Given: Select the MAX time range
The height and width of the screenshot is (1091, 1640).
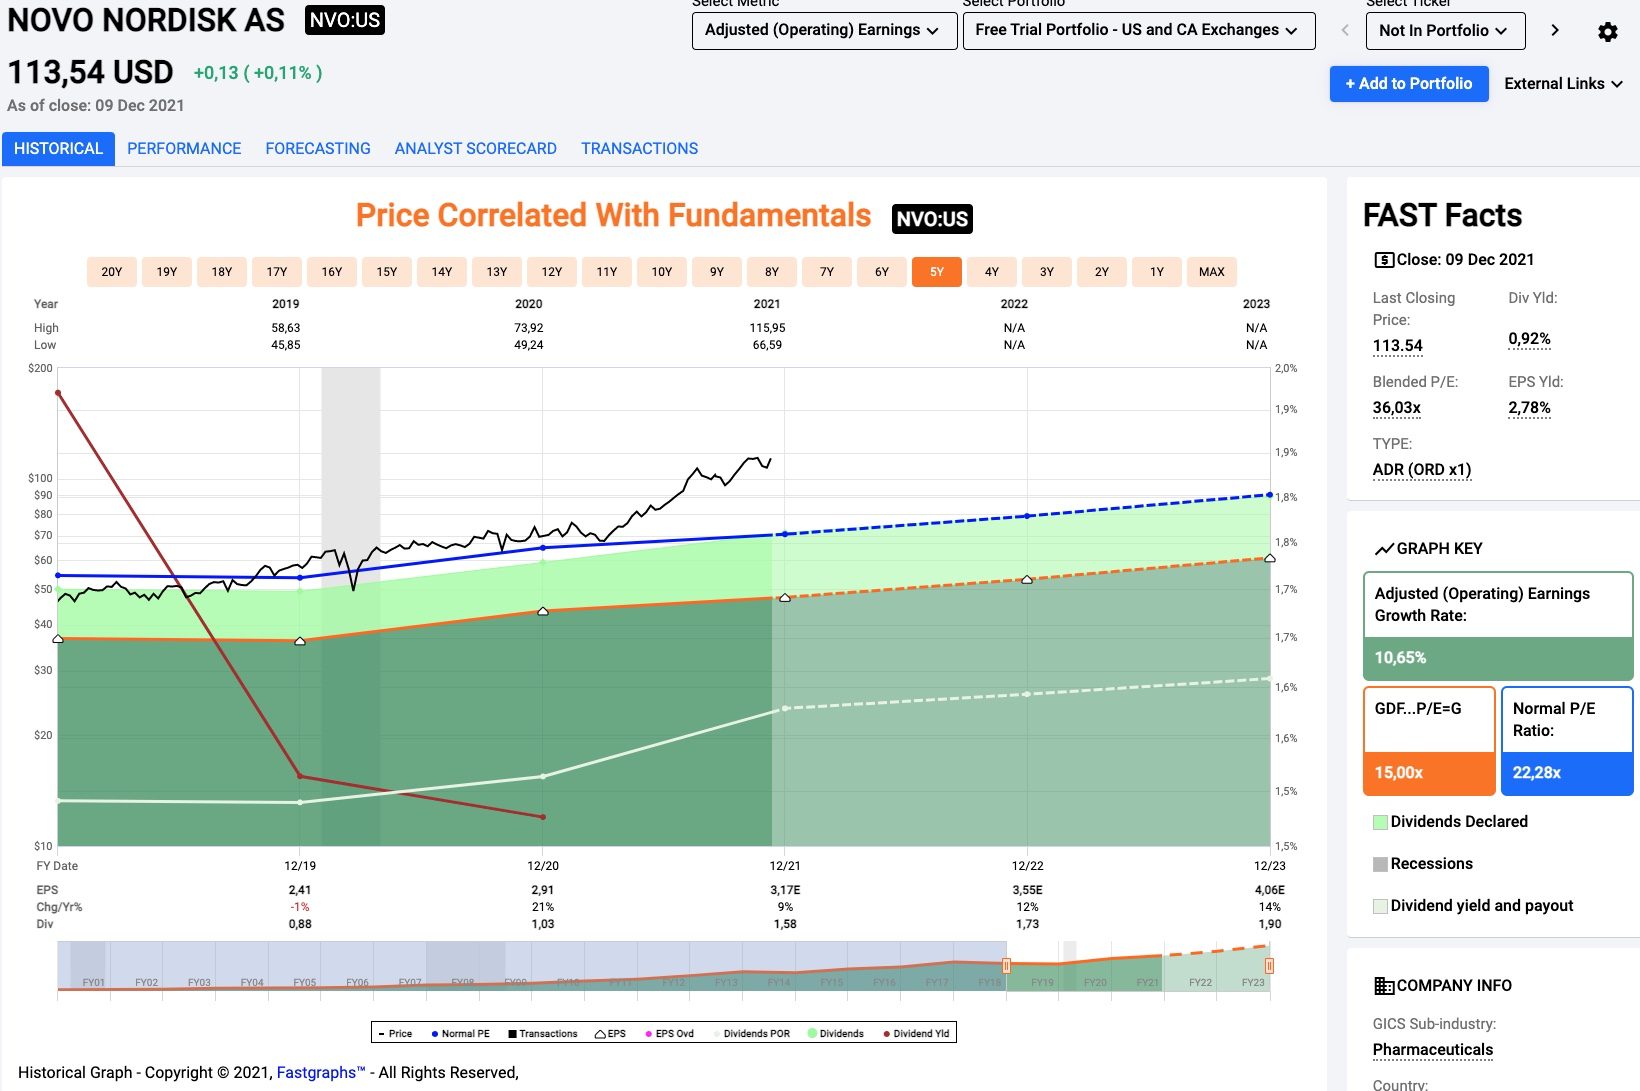Looking at the screenshot, I should pyautogui.click(x=1212, y=272).
